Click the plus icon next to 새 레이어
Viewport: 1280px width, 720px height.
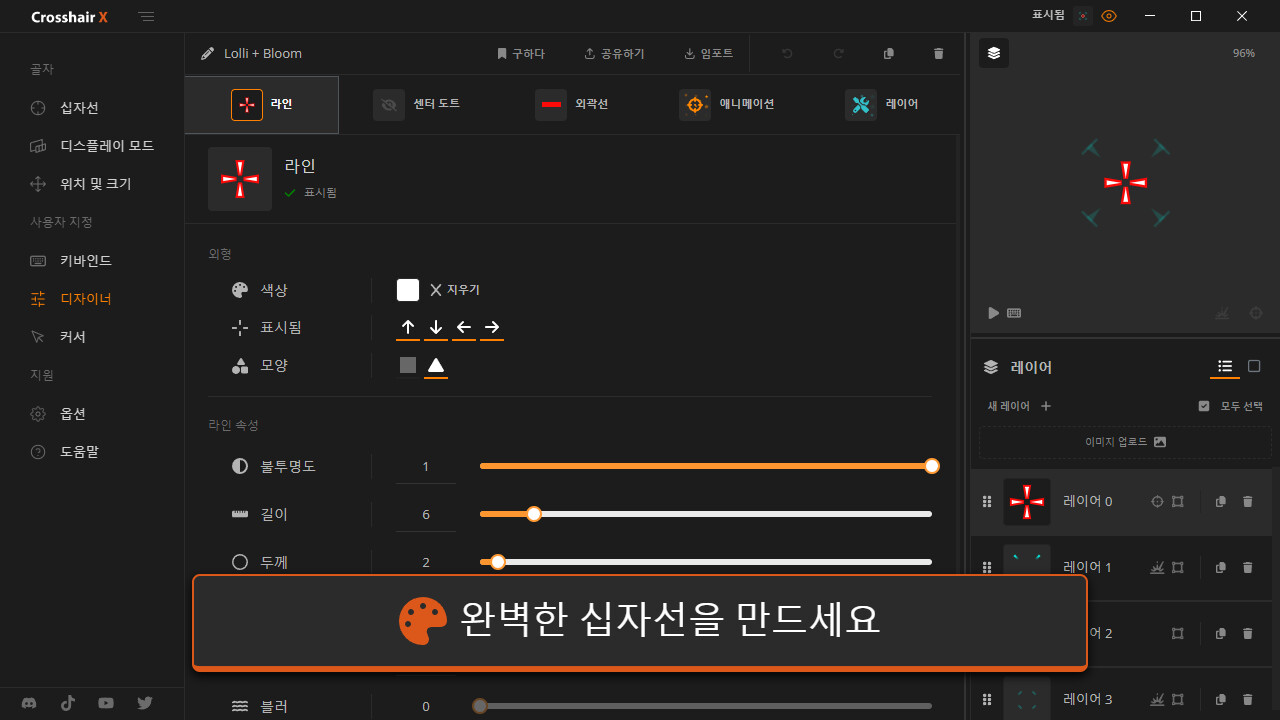pyautogui.click(x=1046, y=406)
